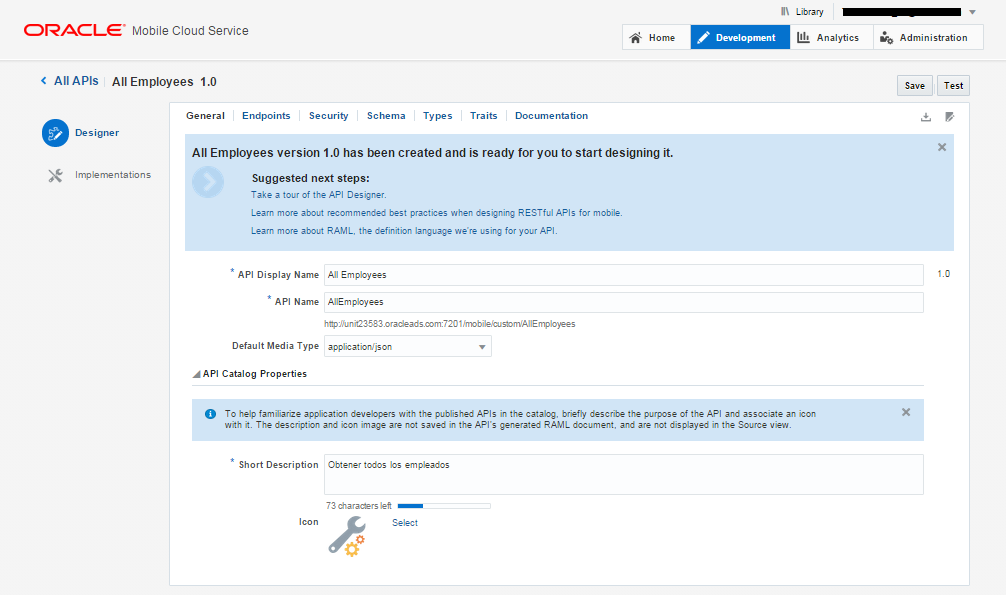Click Take a tour of the API Designer

pyautogui.click(x=319, y=194)
